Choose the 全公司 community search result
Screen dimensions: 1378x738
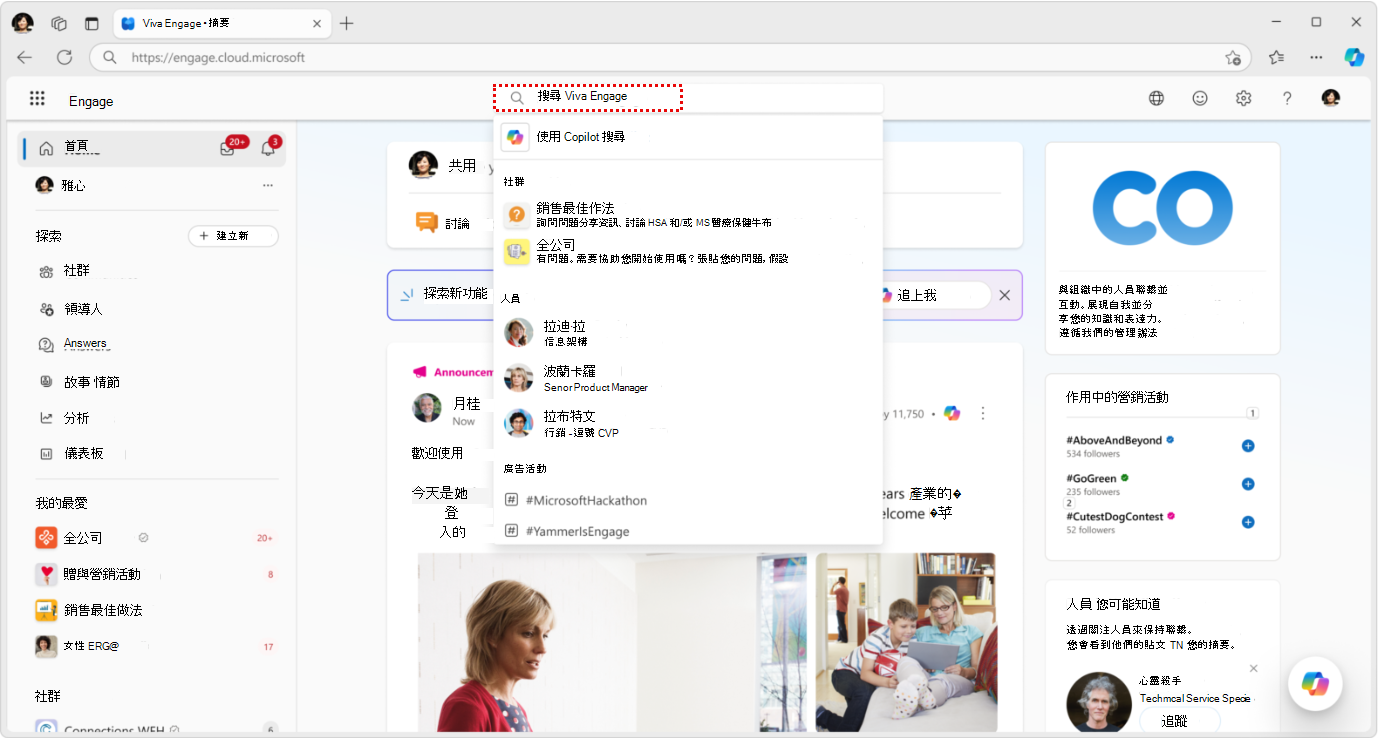[688, 251]
